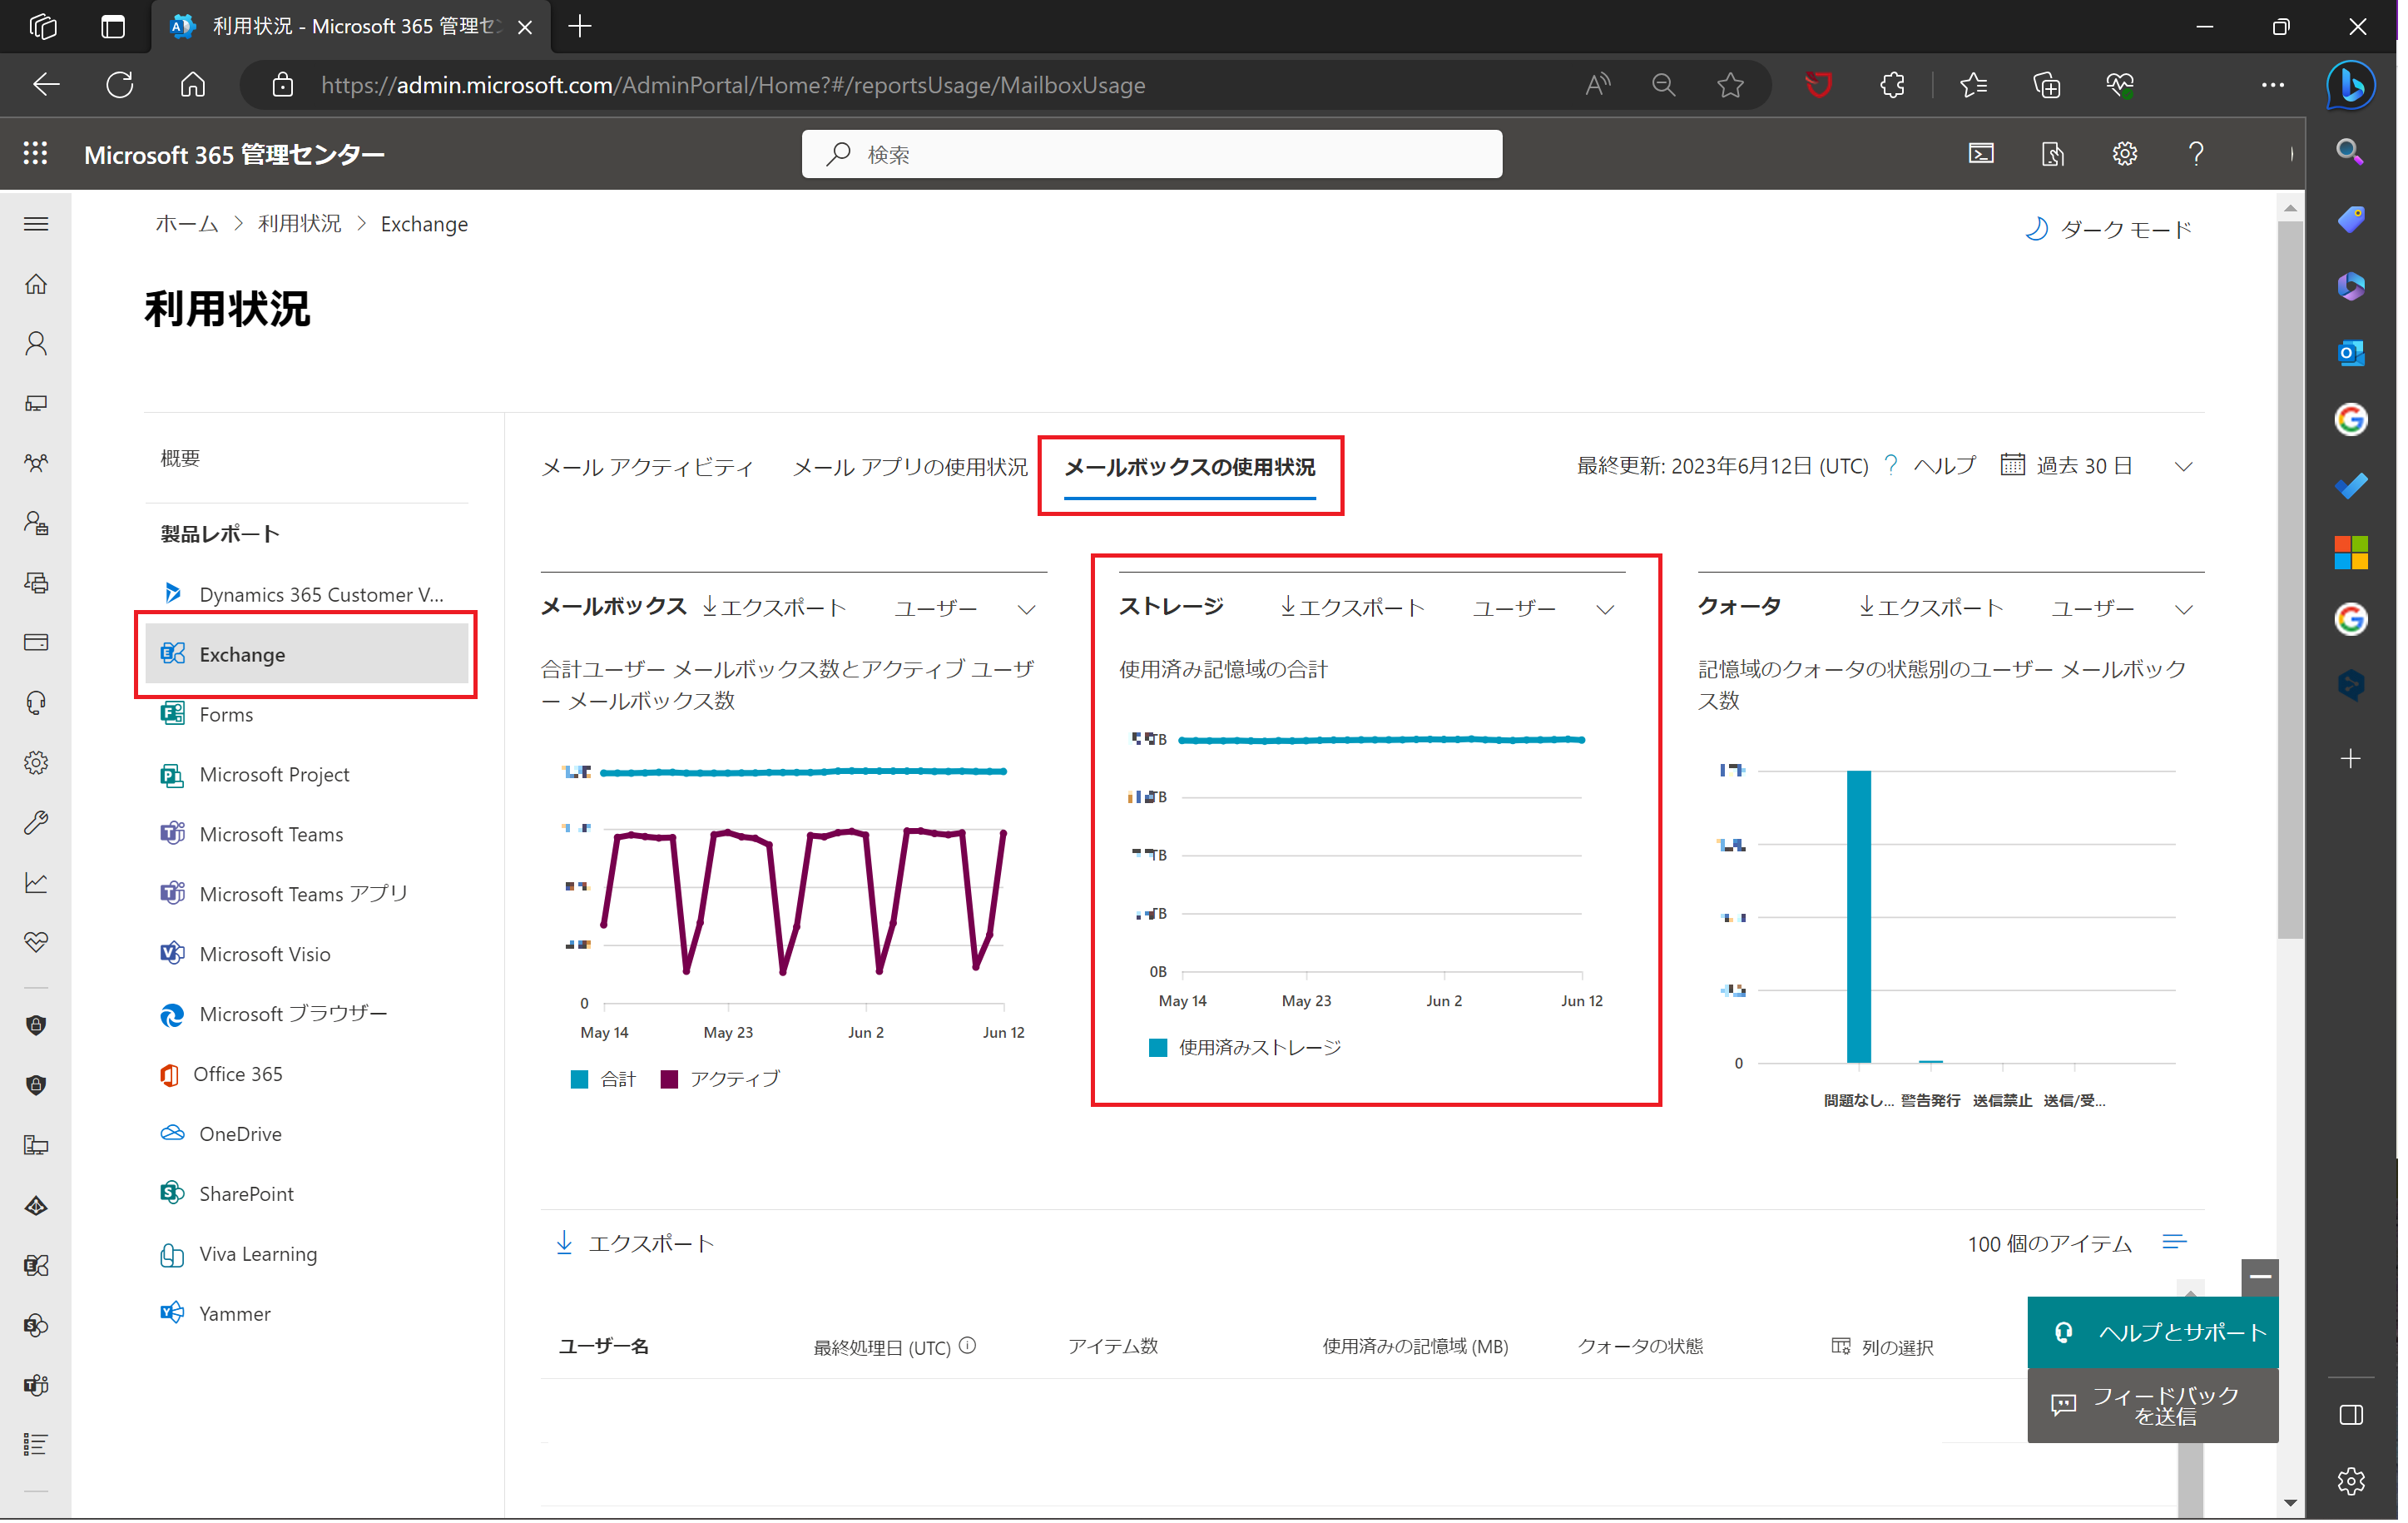The width and height of the screenshot is (2408, 1523).
Task: Click 使用済みストレージ legend swatch
Action: point(1158,1048)
